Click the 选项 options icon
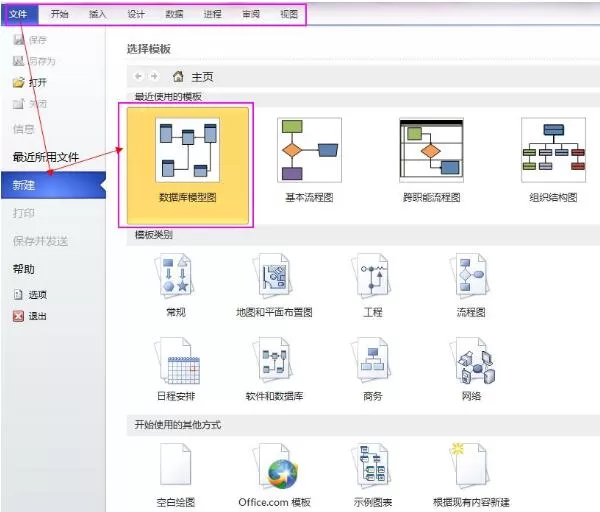 click(18, 294)
